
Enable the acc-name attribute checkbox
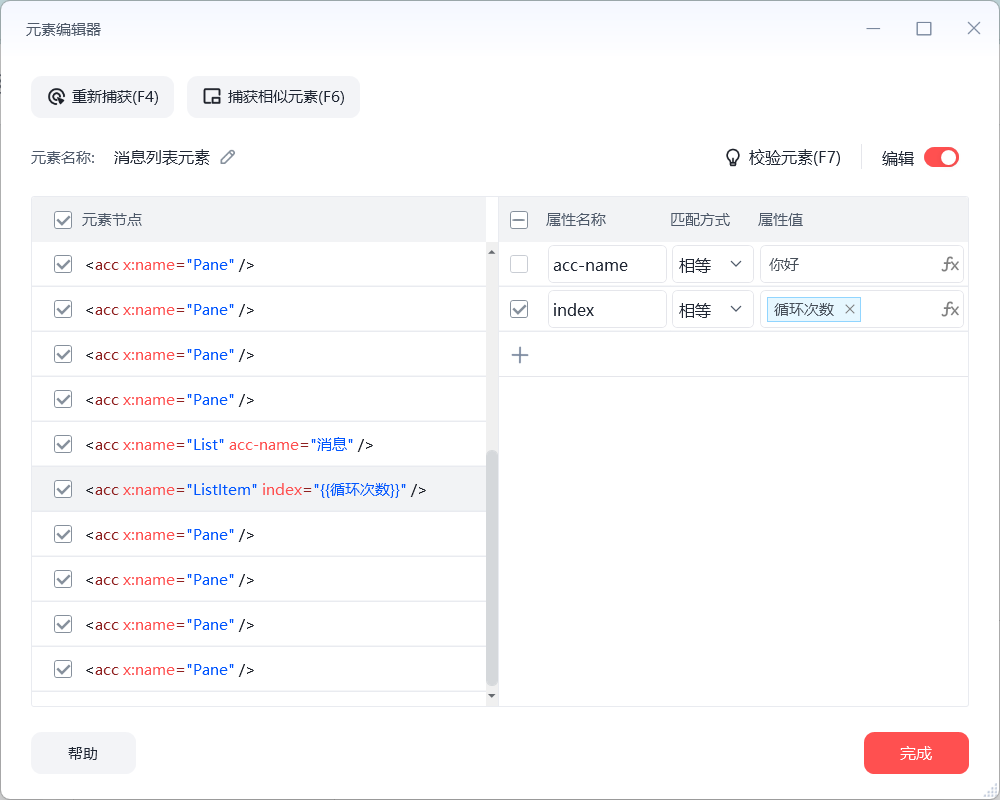[519, 265]
